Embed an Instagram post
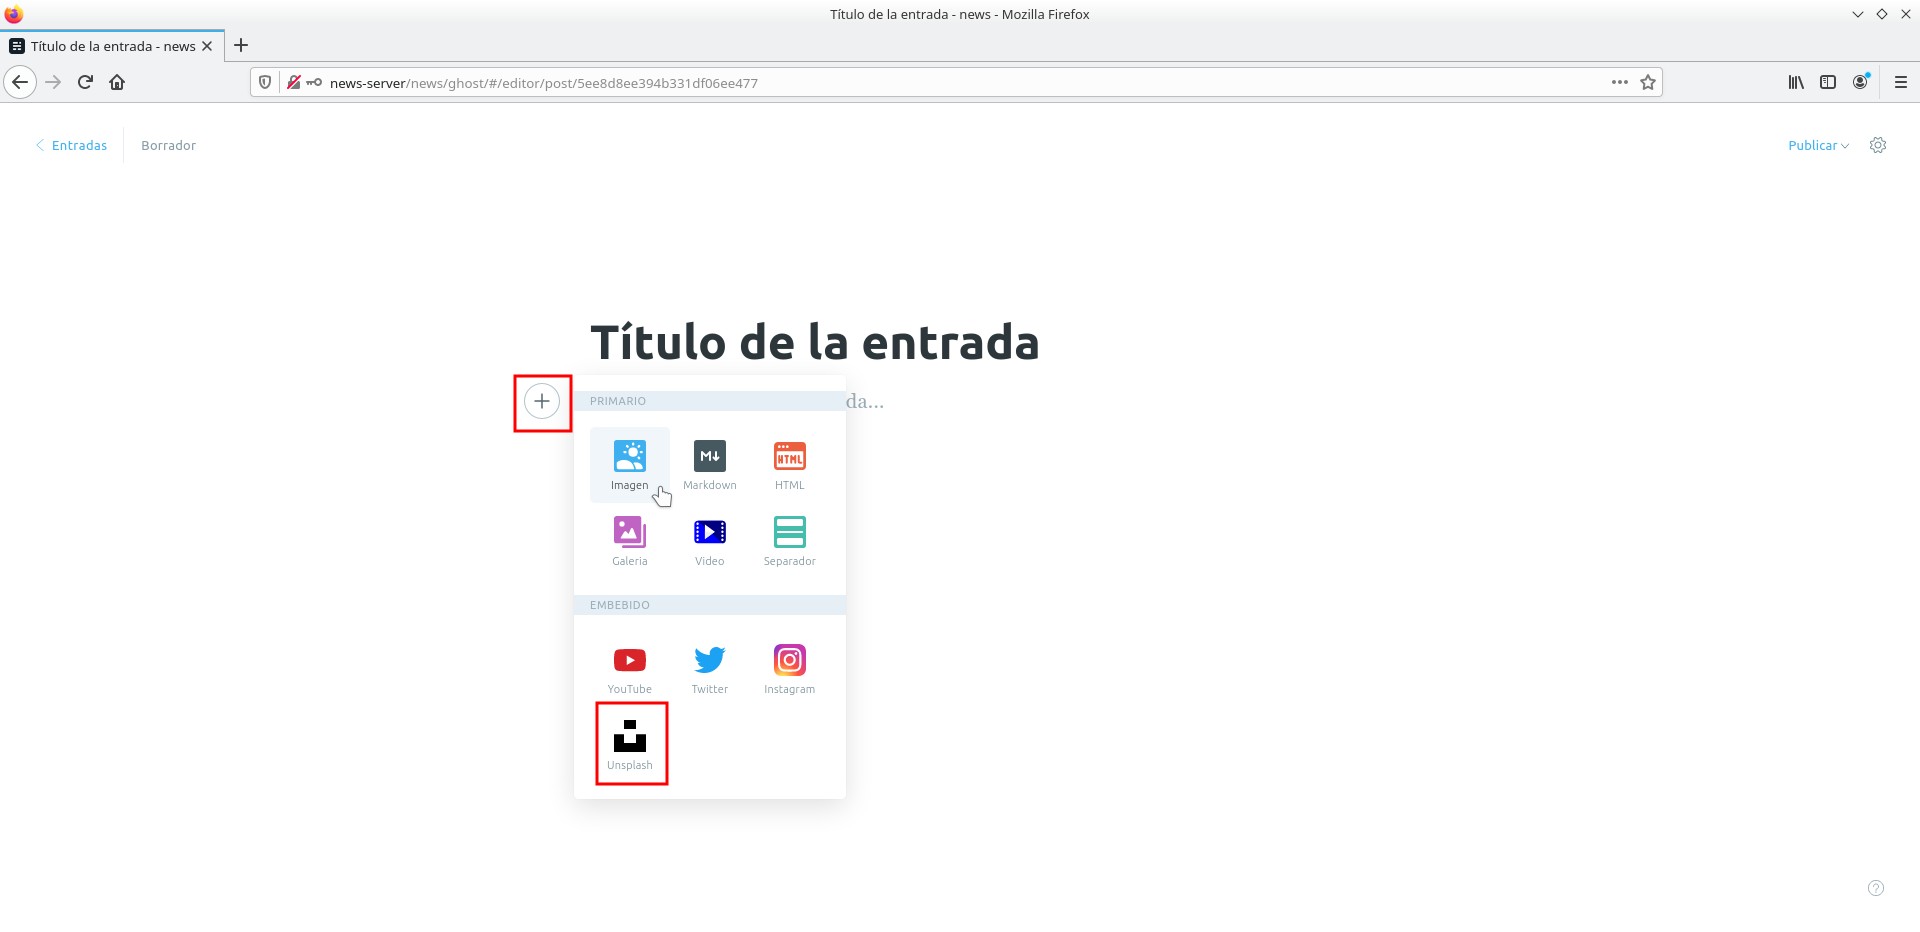The image size is (1920, 932). pos(789,668)
